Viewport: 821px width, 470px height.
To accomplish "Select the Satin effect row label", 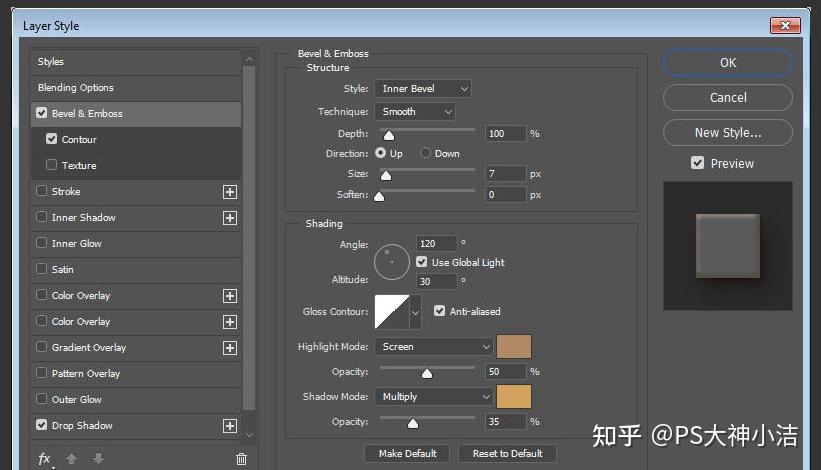I will (x=63, y=270).
